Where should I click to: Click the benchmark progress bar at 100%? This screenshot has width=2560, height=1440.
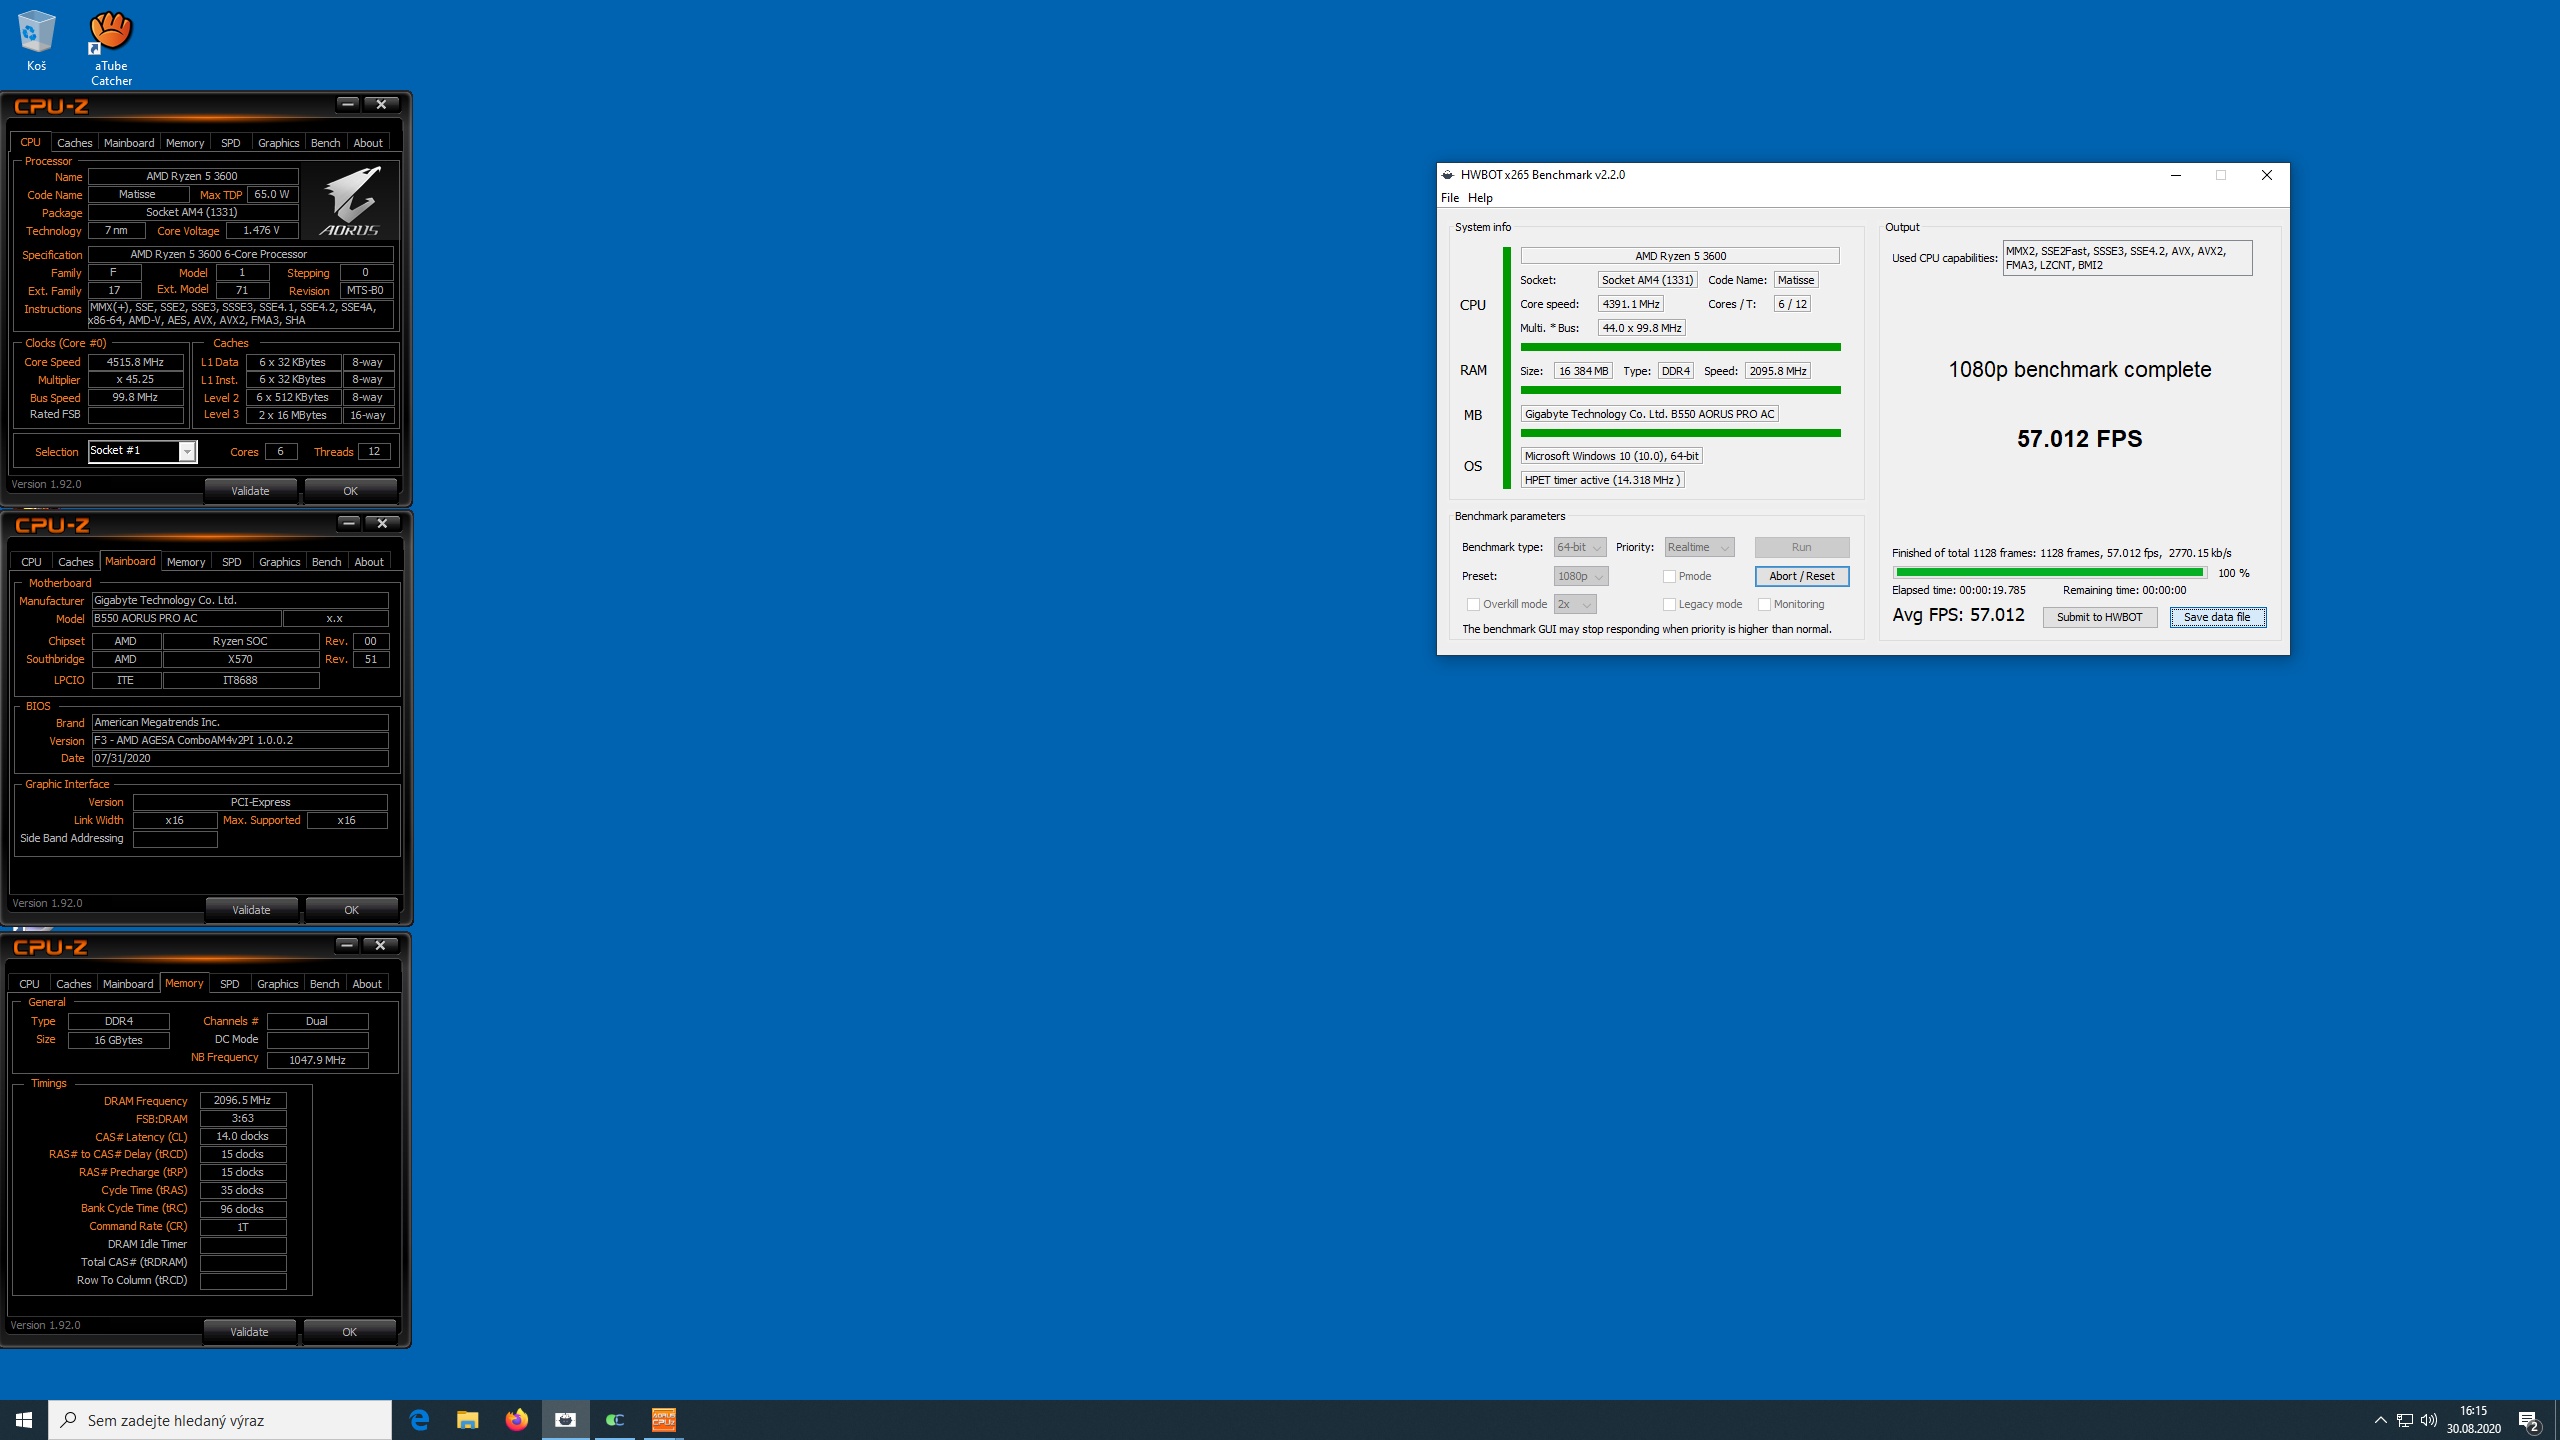[2049, 573]
